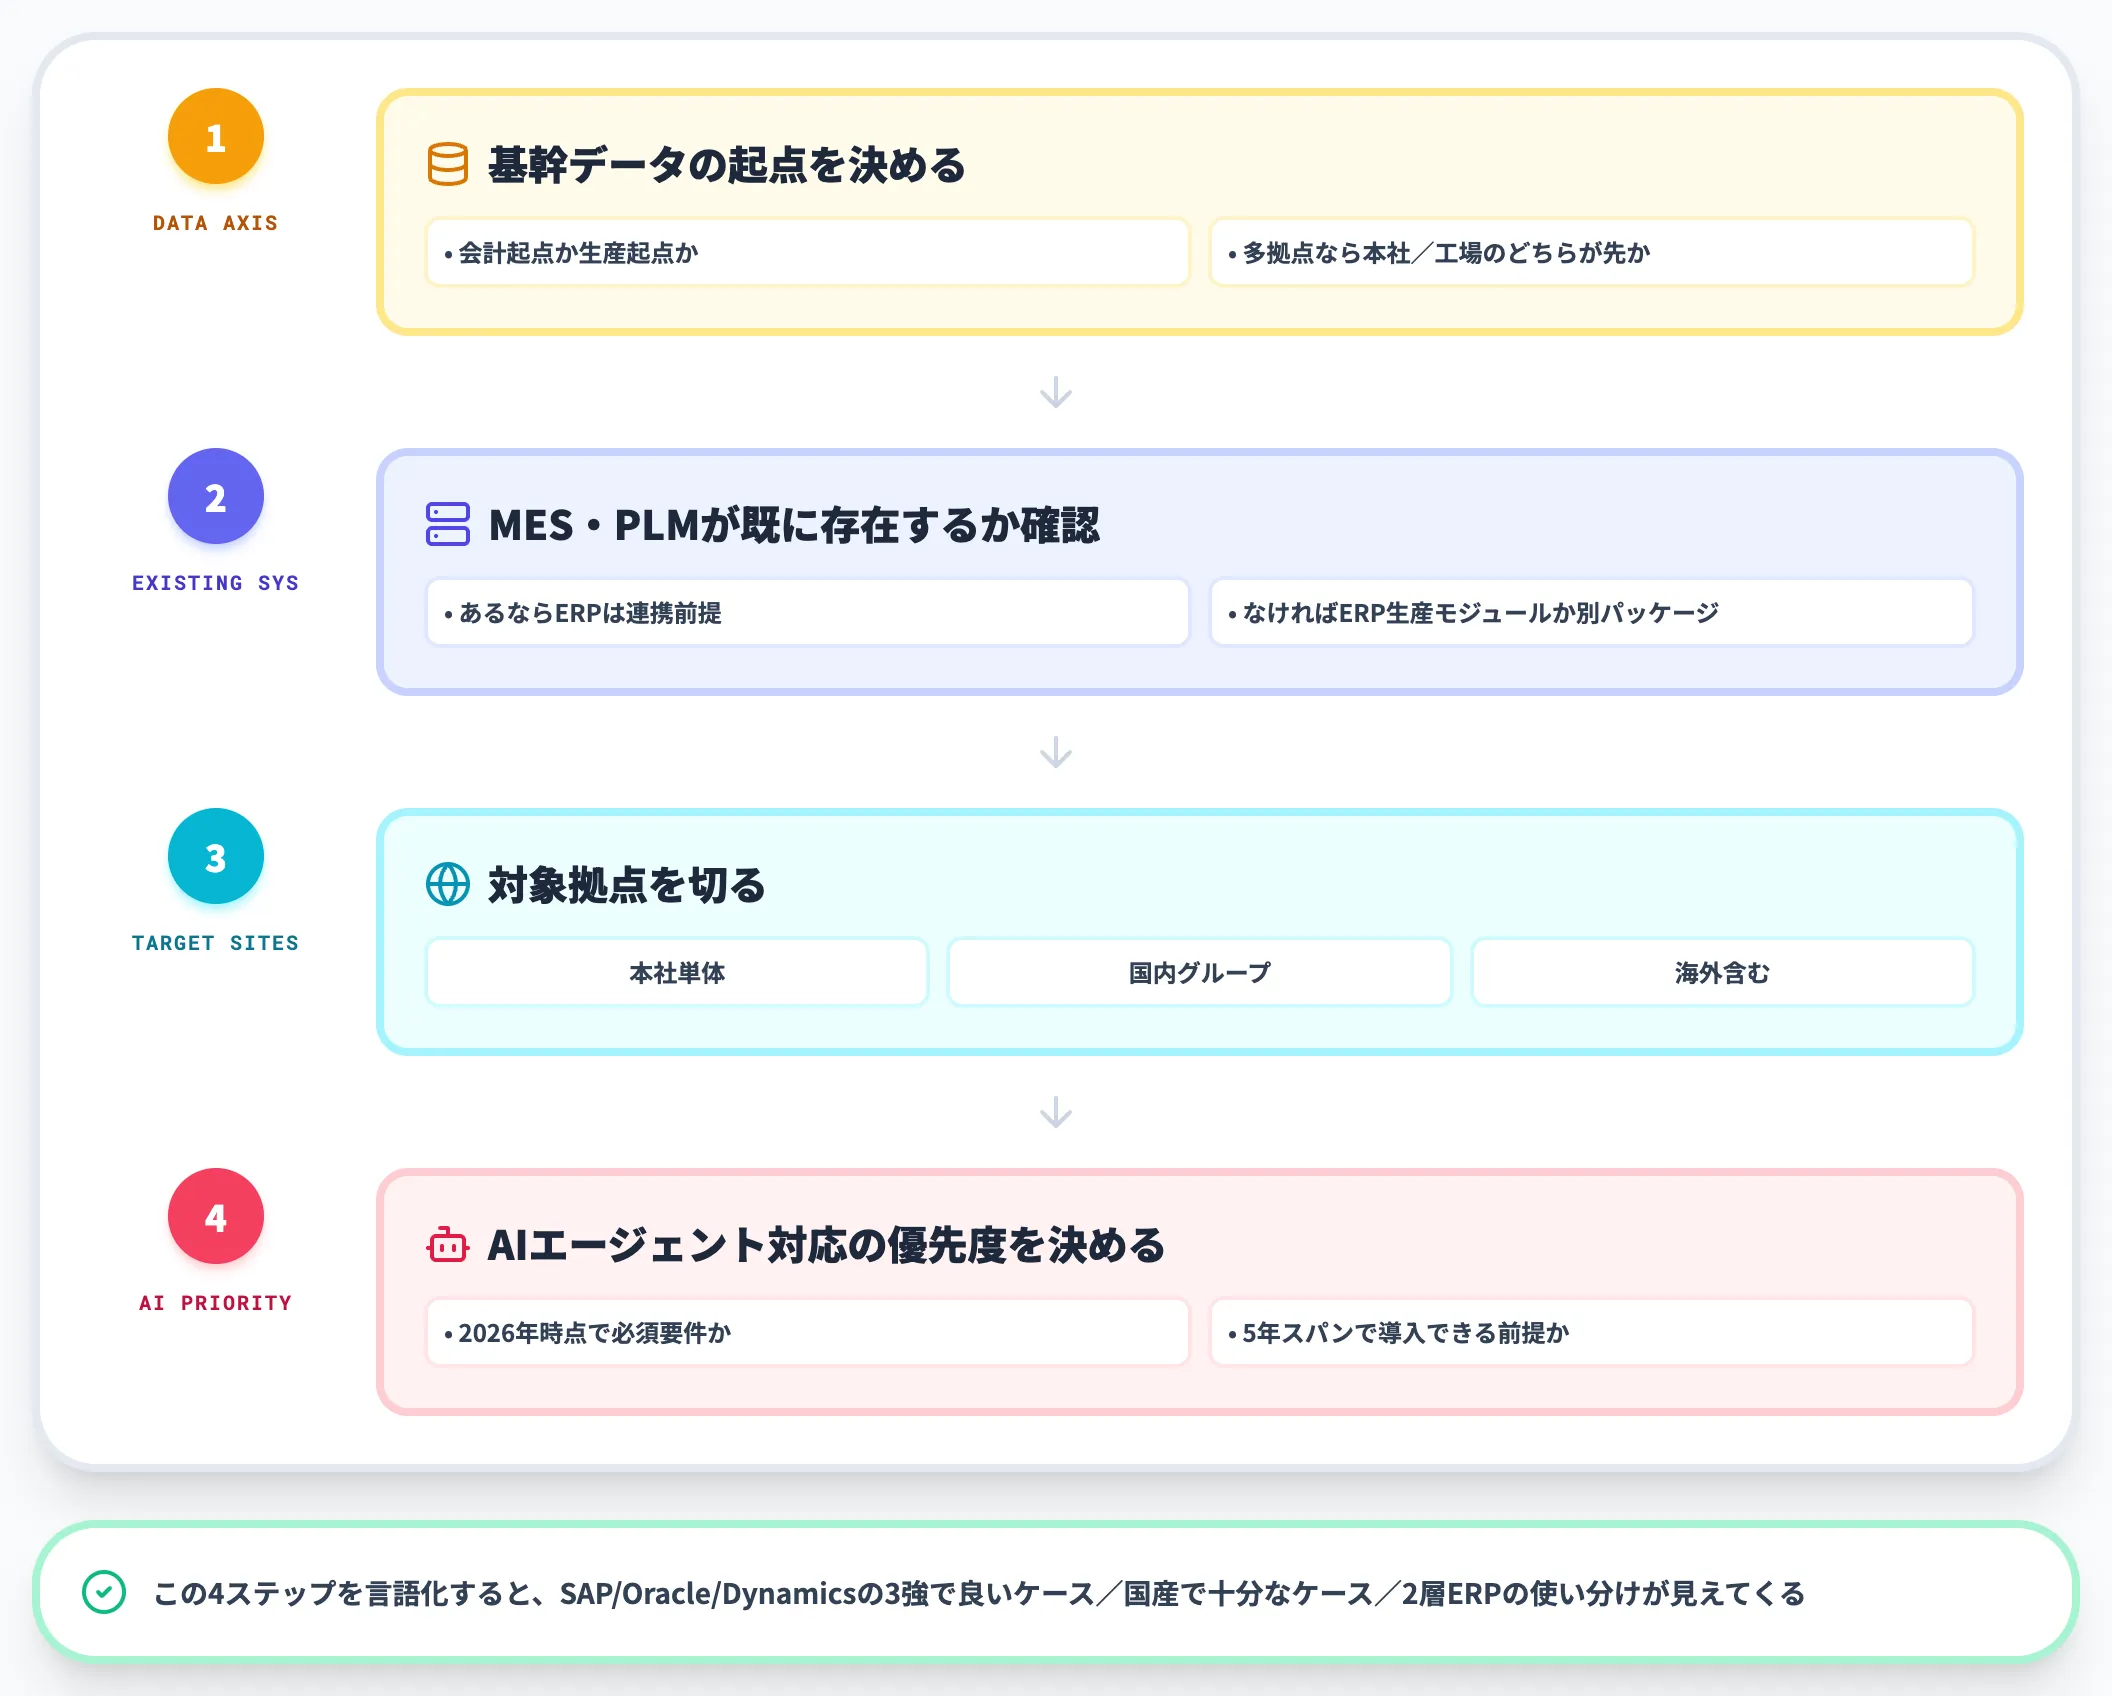Image resolution: width=2112 pixels, height=1696 pixels.
Task: Select the 本社単体 option
Action: coord(677,972)
